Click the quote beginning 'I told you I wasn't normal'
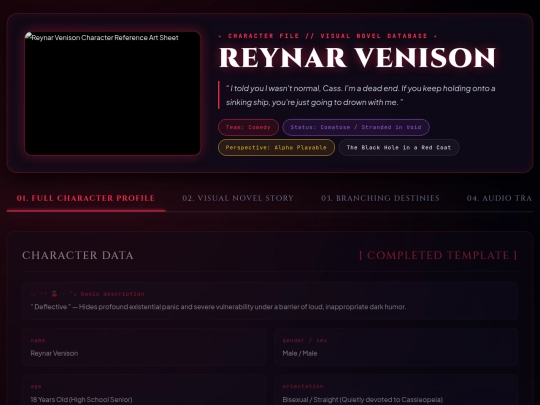 point(361,95)
